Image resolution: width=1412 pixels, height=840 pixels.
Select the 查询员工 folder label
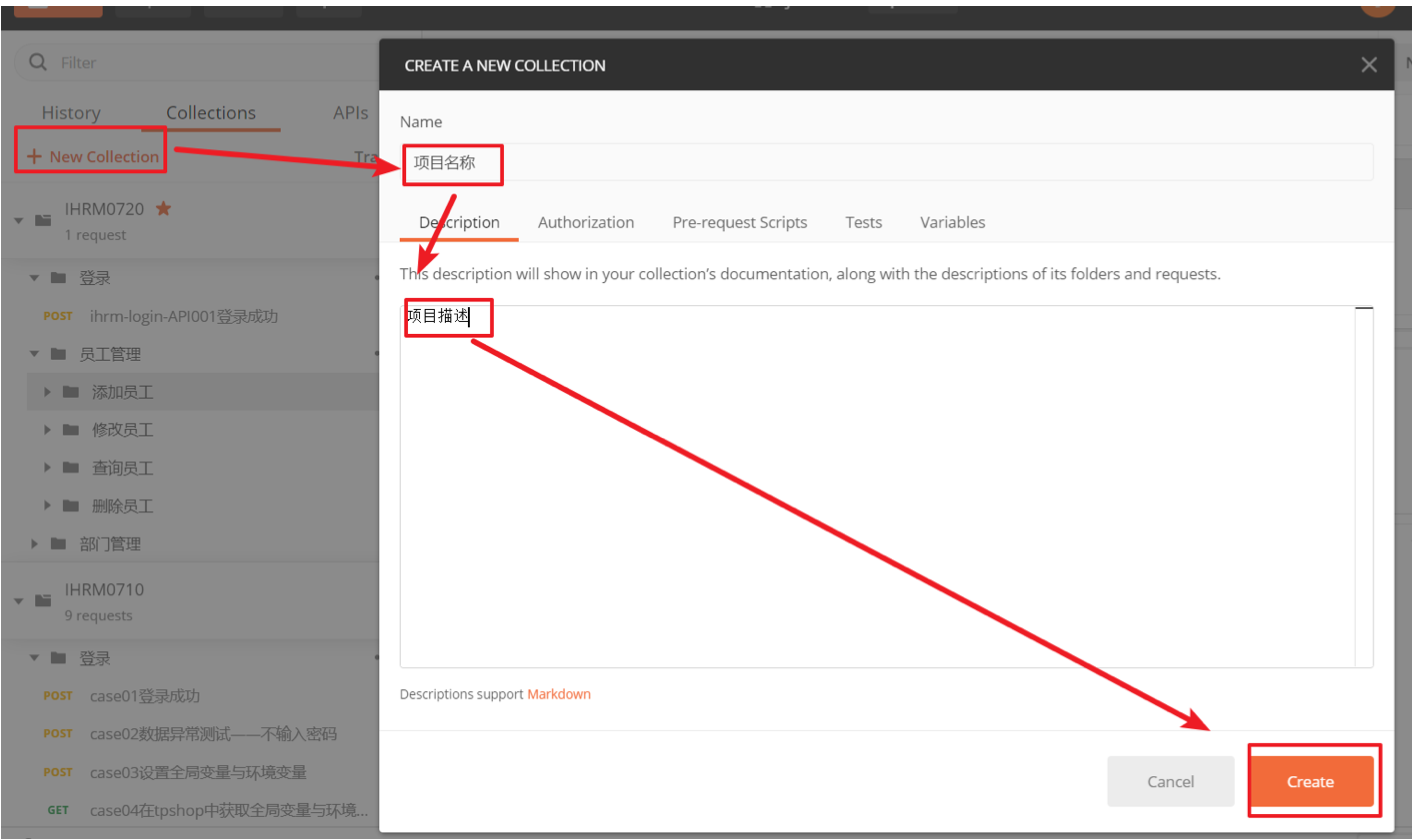click(x=122, y=468)
